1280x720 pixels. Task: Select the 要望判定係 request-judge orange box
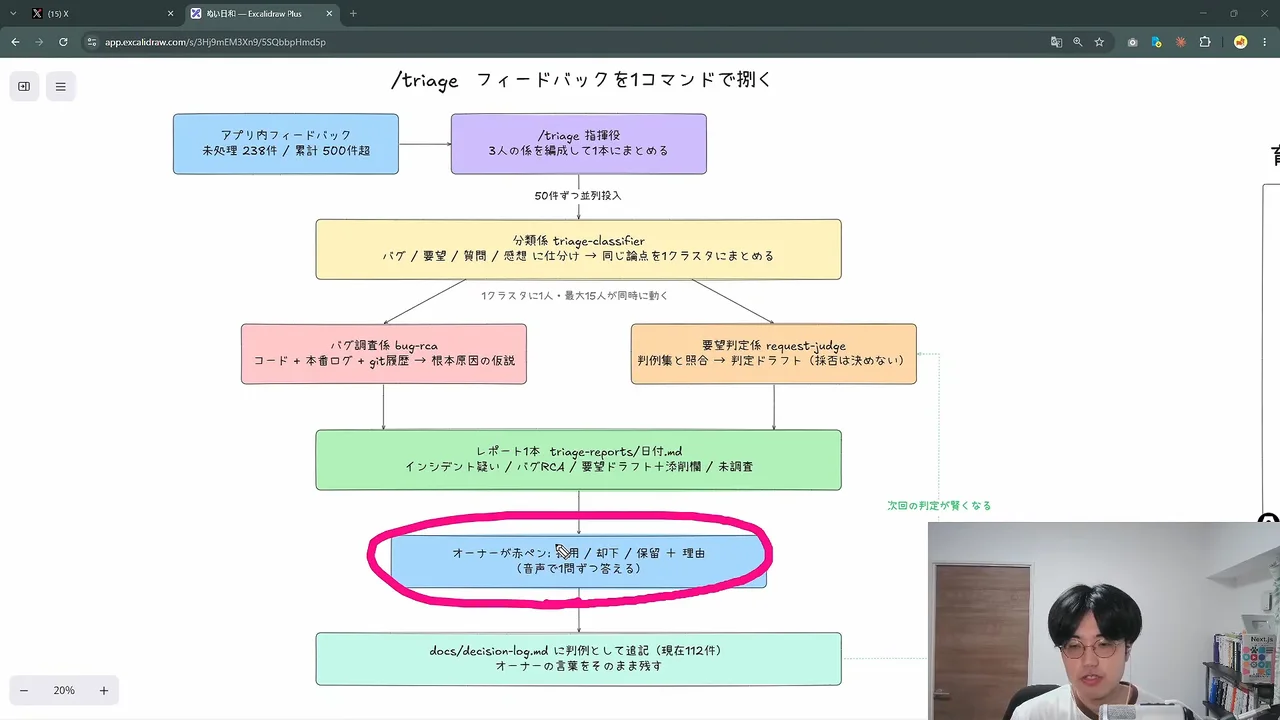pos(774,354)
